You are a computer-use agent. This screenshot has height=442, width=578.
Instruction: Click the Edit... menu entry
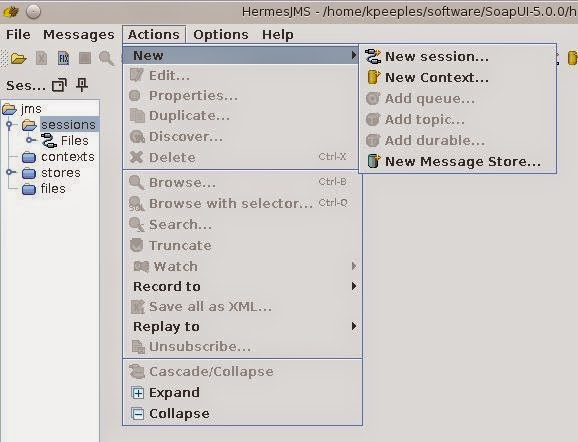[241, 76]
